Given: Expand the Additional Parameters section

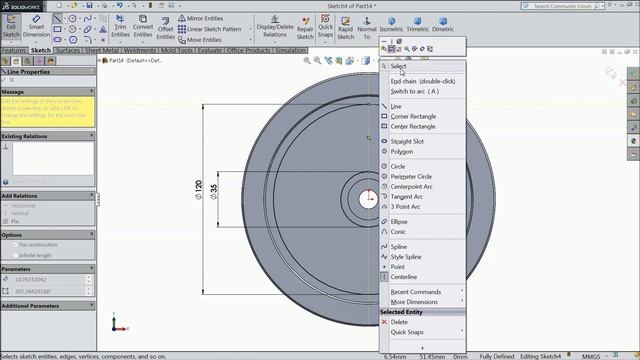Looking at the screenshot, I should [x=91, y=305].
